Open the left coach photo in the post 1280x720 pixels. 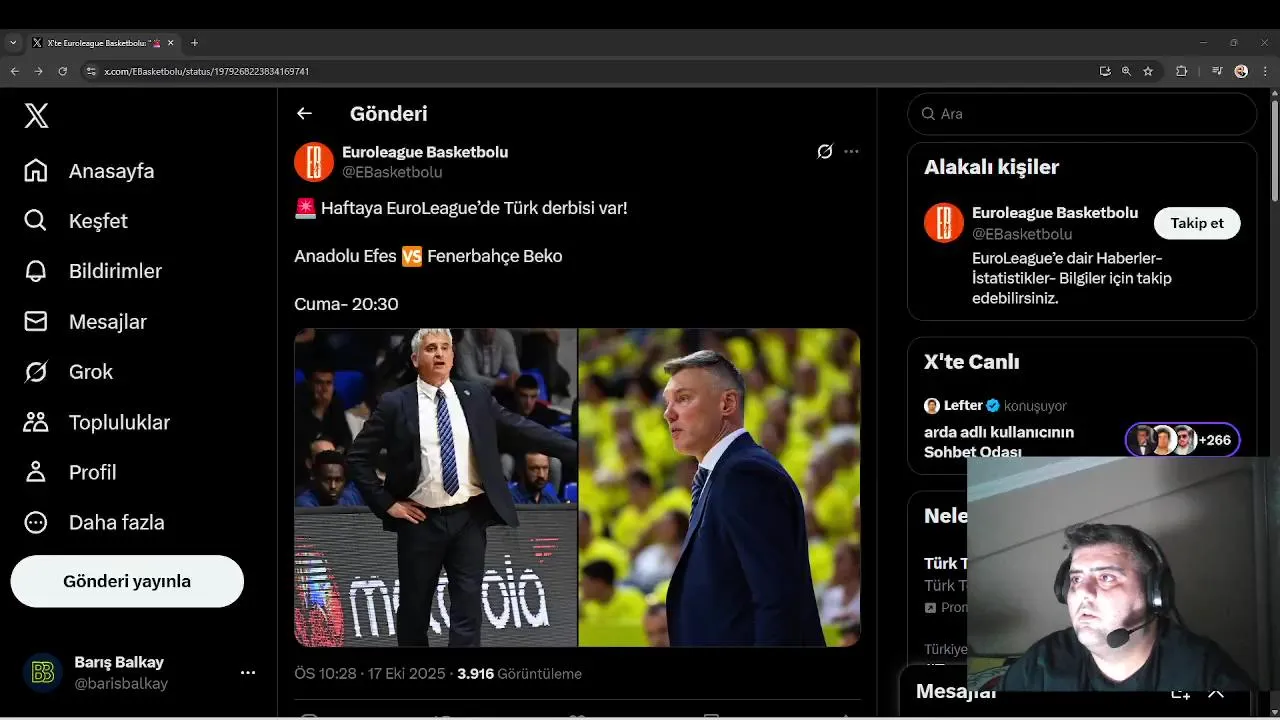click(x=436, y=488)
